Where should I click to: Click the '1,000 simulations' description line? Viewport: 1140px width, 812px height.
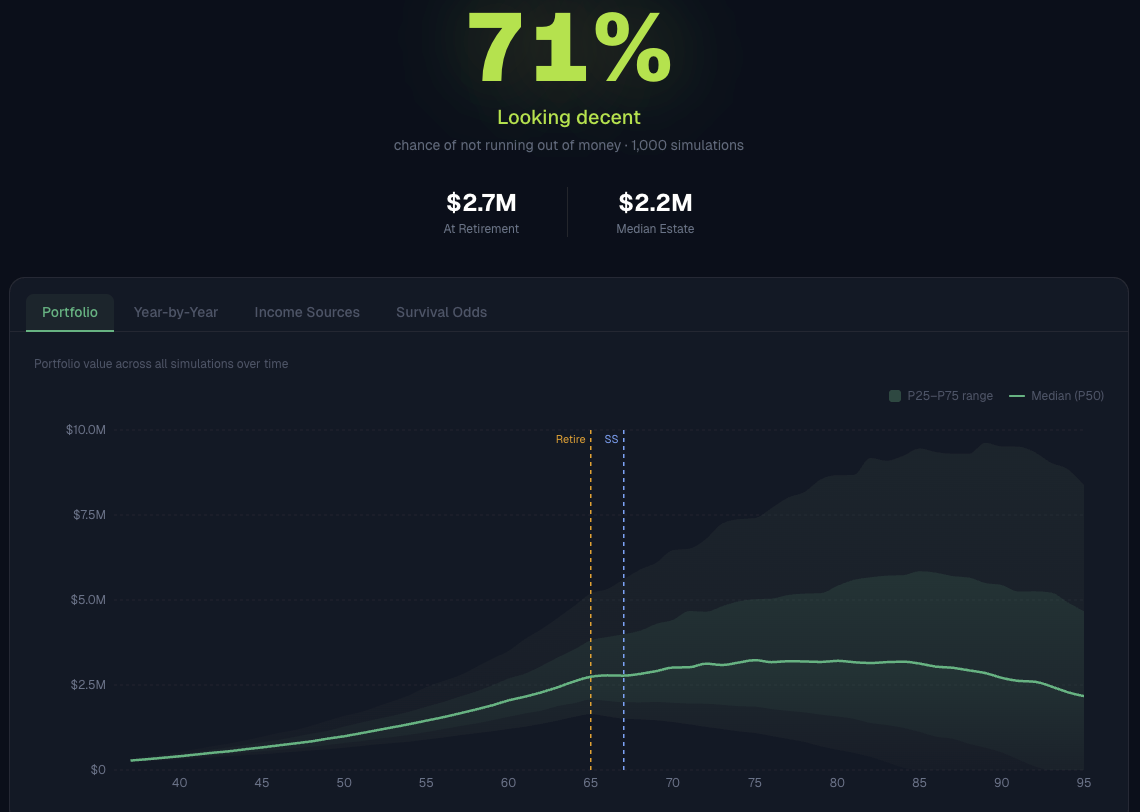[x=569, y=145]
